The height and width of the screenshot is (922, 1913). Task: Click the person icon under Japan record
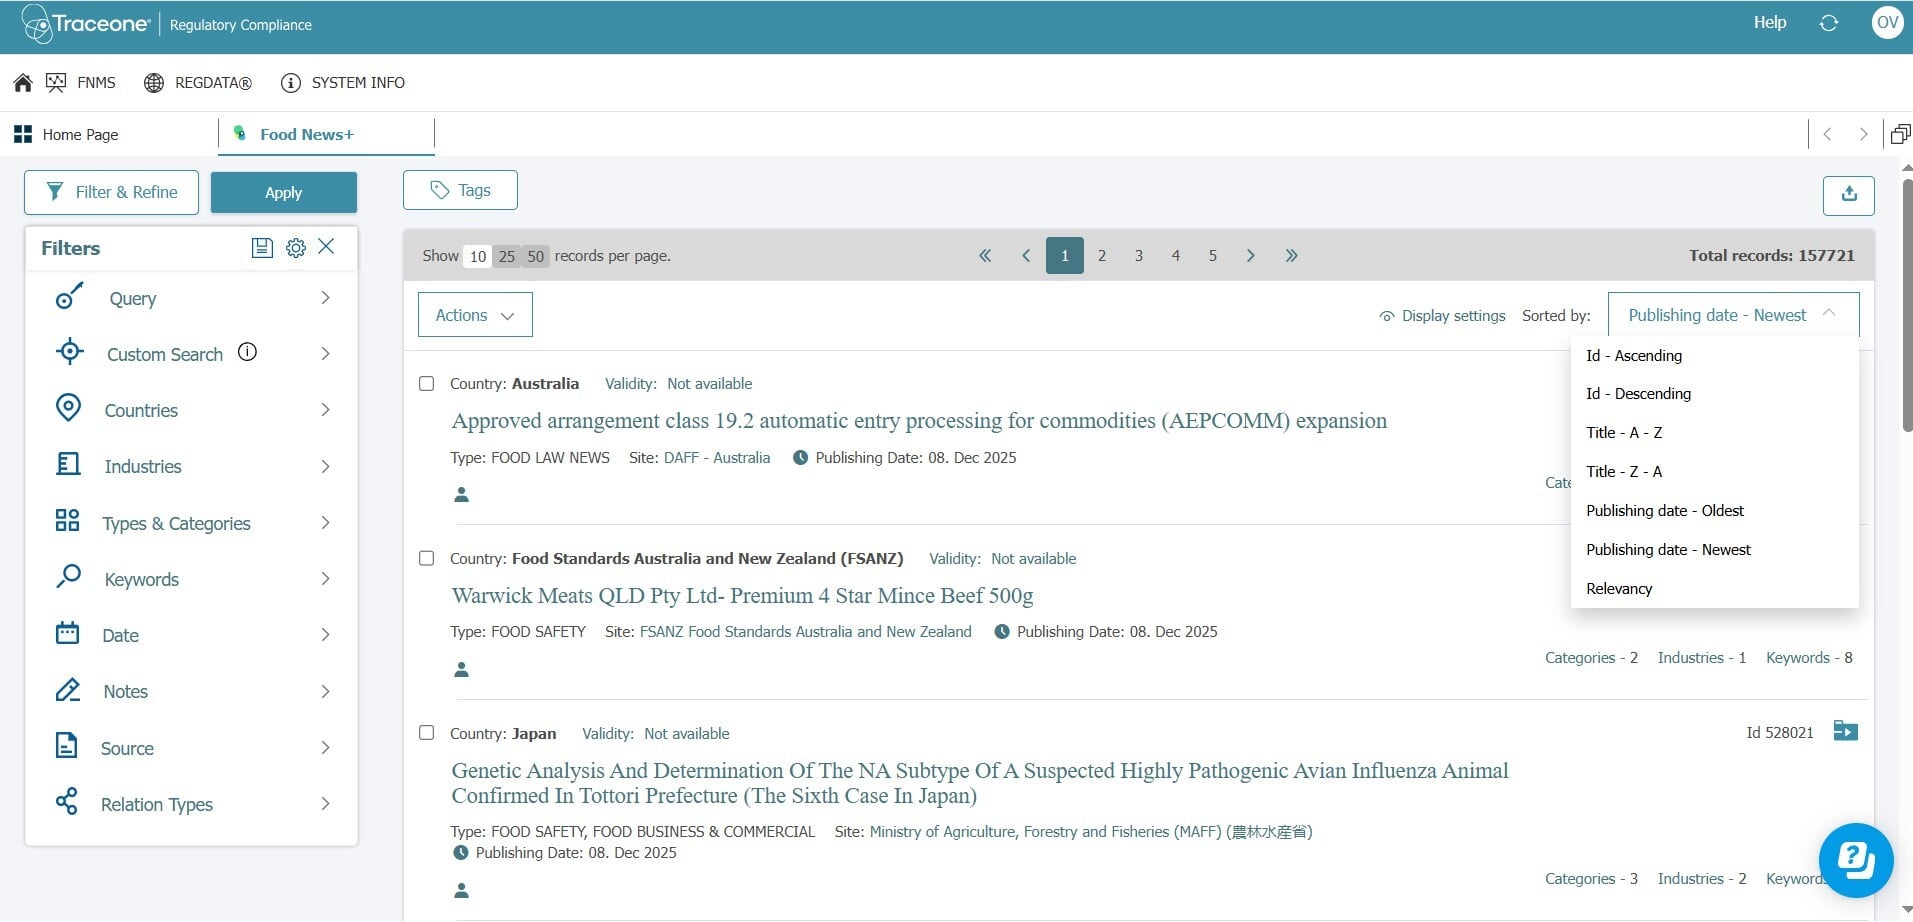pos(462,890)
